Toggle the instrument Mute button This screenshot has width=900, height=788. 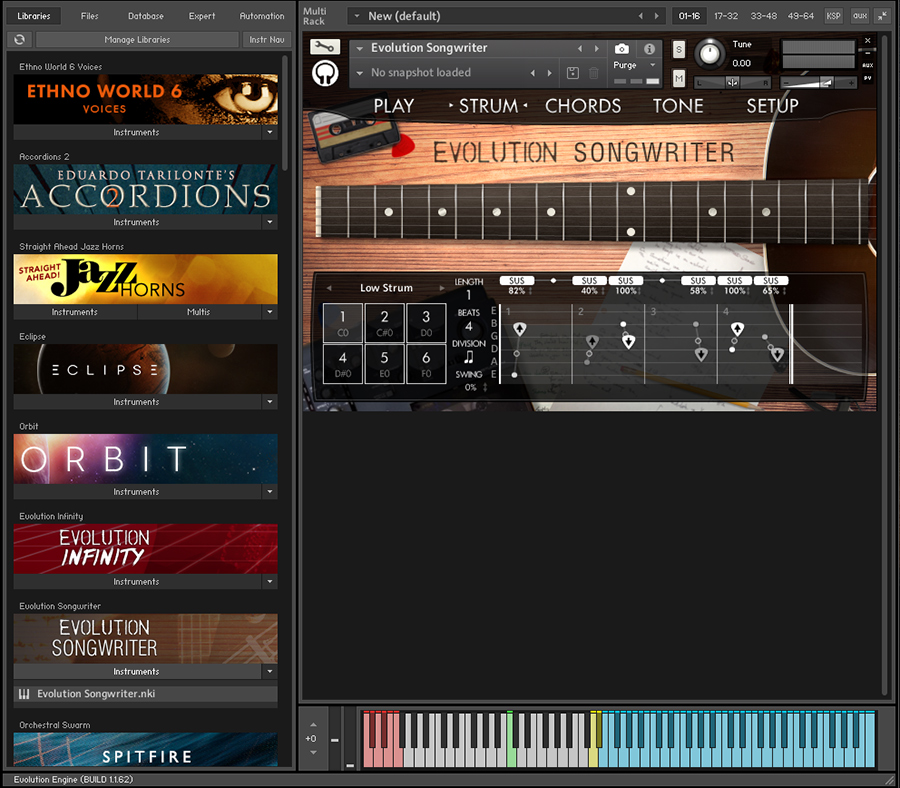click(x=678, y=78)
